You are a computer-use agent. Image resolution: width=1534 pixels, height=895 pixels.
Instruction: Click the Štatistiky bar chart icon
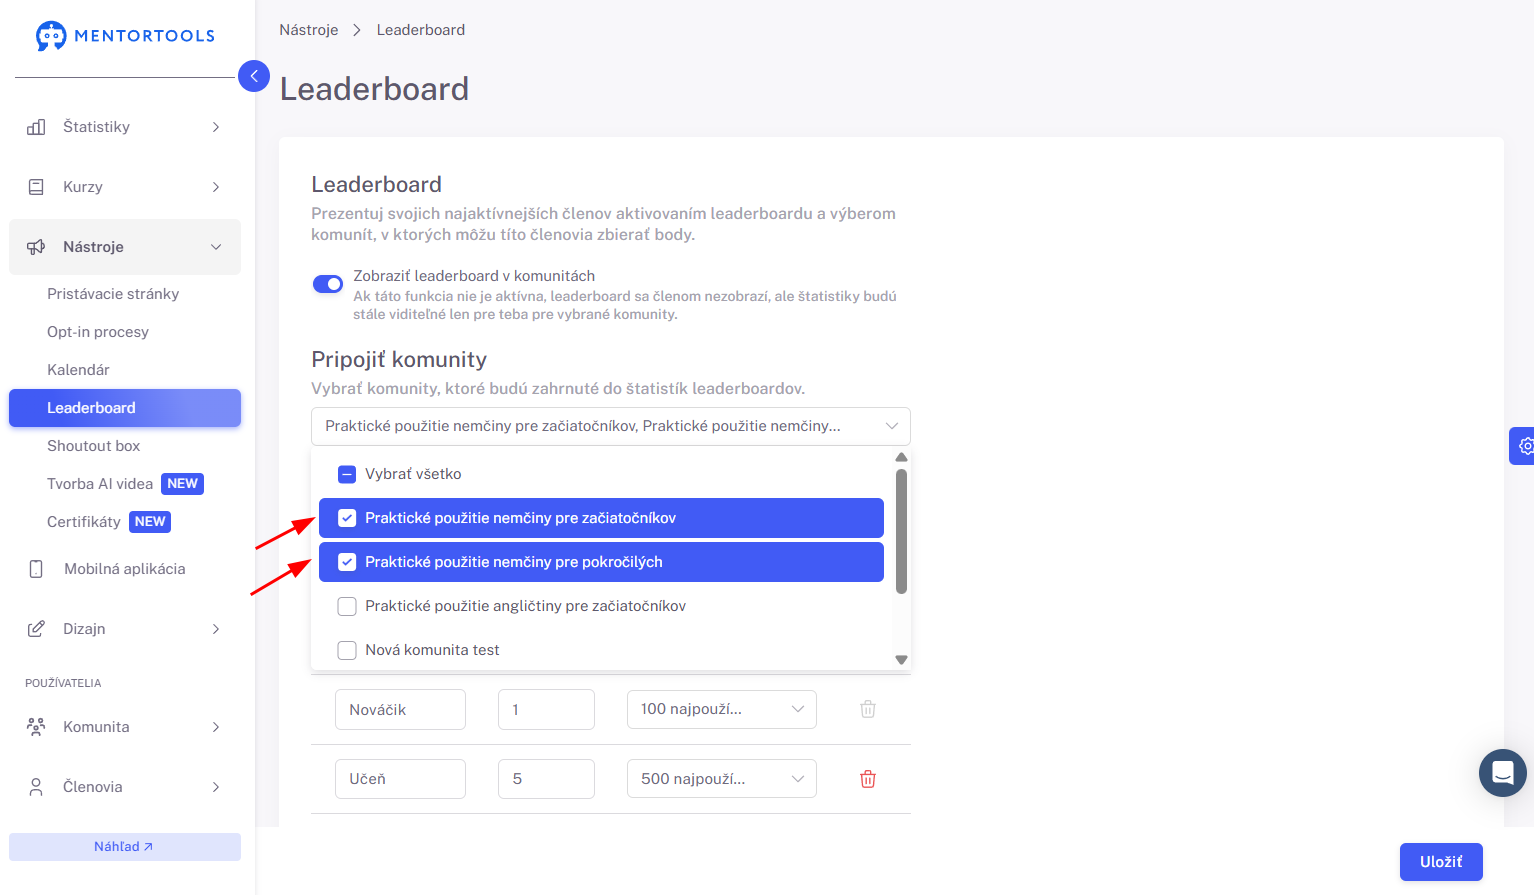click(36, 127)
